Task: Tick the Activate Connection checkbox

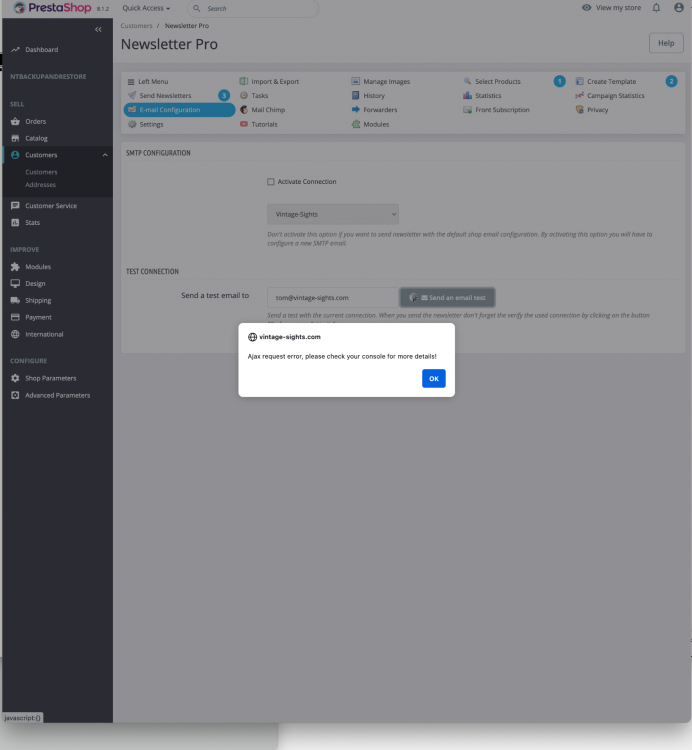Action: [x=271, y=182]
